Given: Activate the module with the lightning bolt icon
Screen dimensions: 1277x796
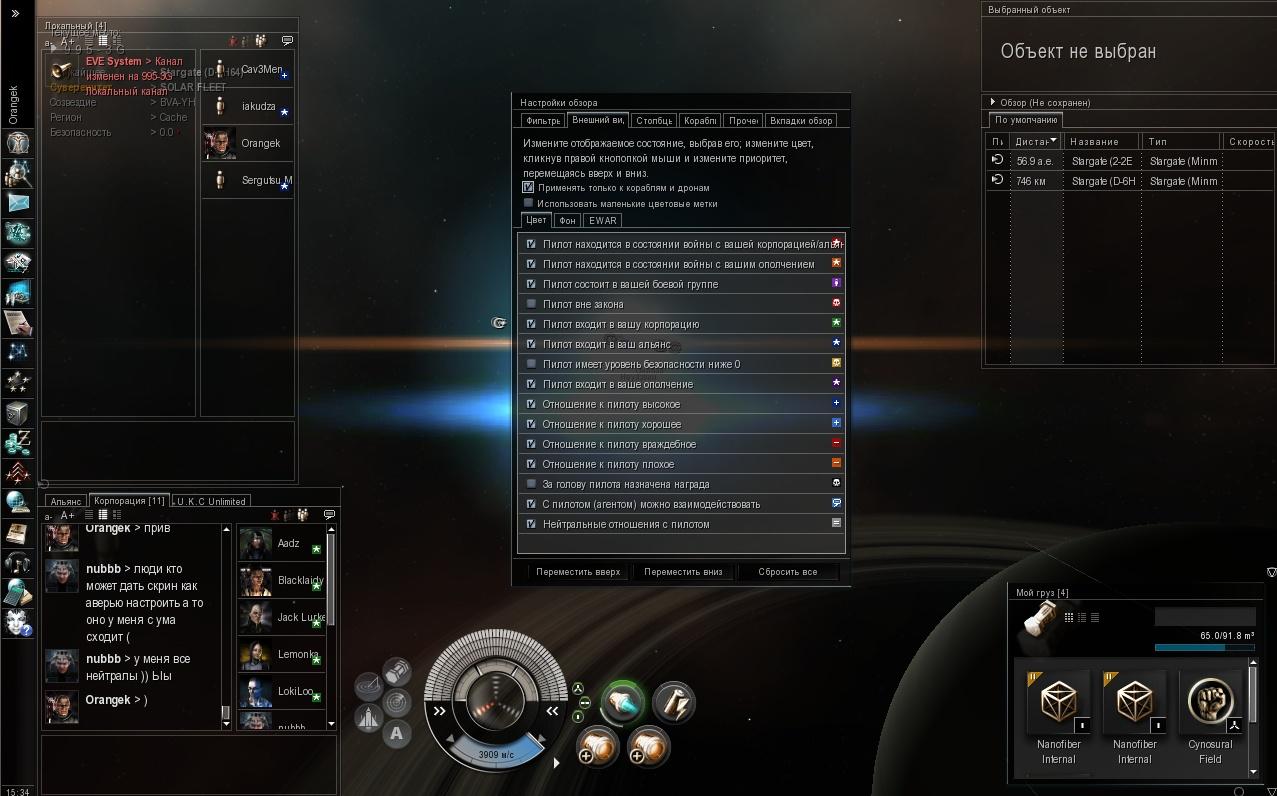Looking at the screenshot, I should [674, 703].
